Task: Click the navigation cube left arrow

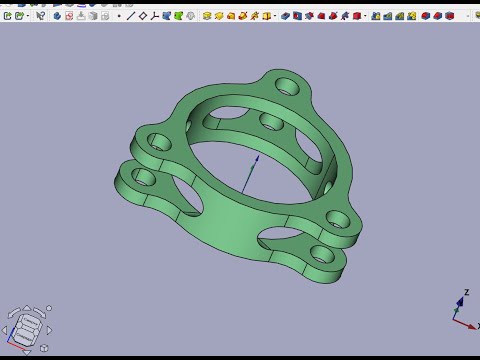Action: 4,330
